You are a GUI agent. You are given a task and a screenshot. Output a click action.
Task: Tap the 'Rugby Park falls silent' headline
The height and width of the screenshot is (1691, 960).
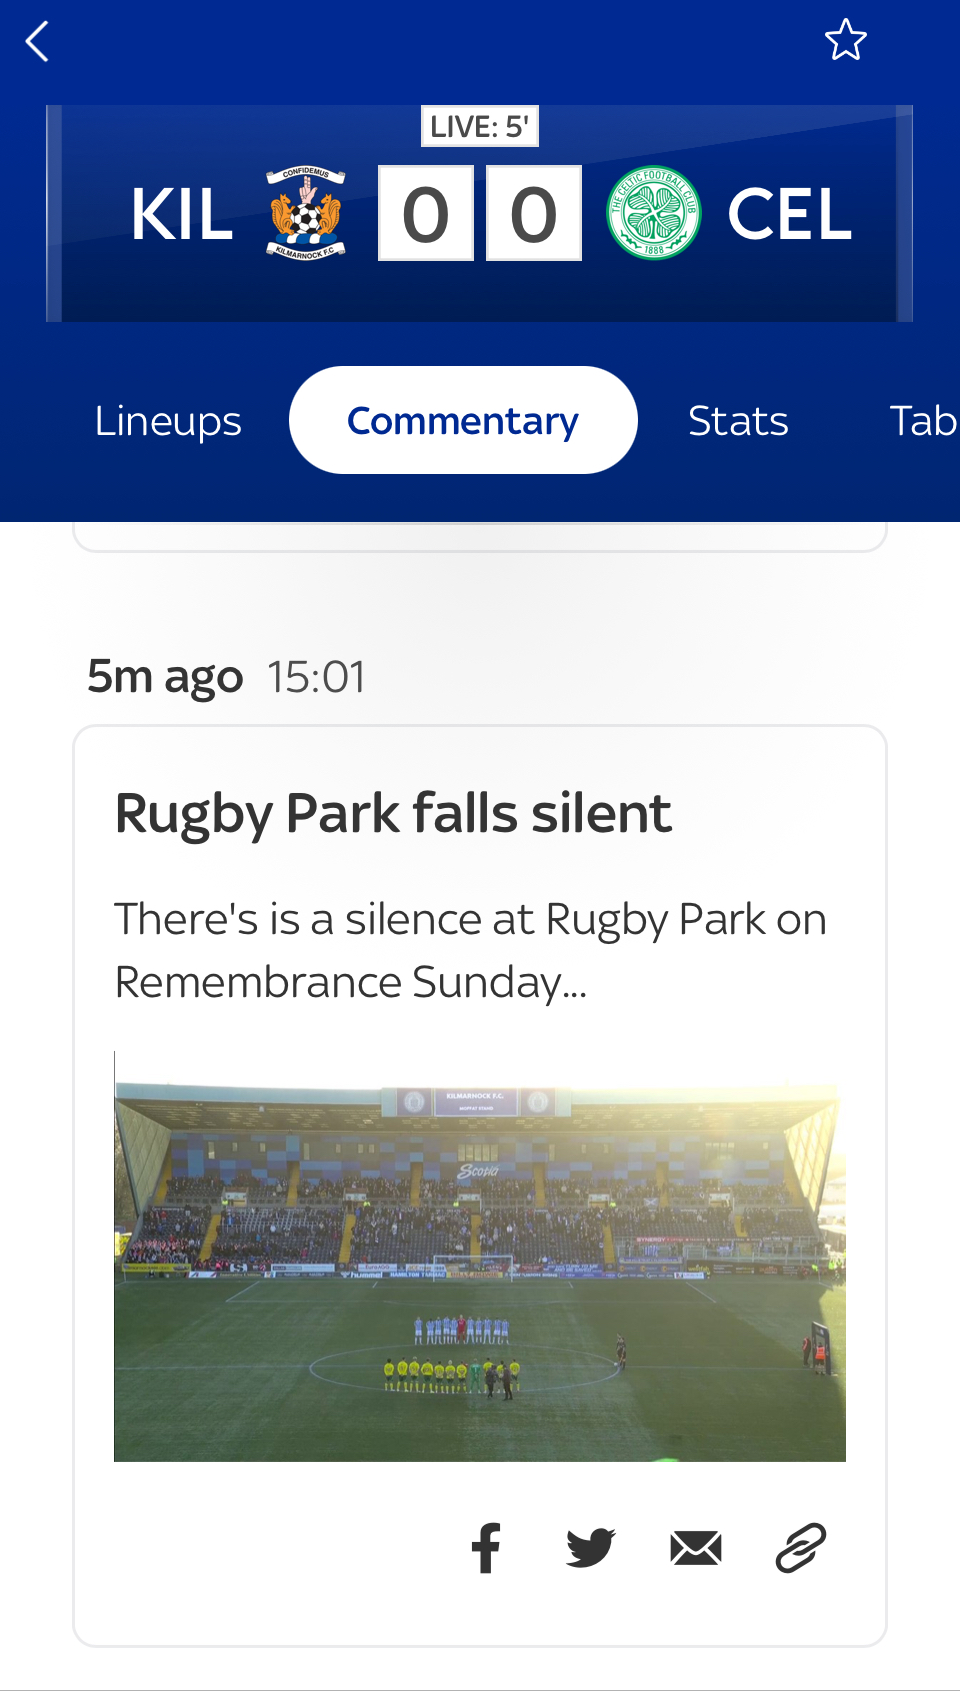(x=393, y=813)
